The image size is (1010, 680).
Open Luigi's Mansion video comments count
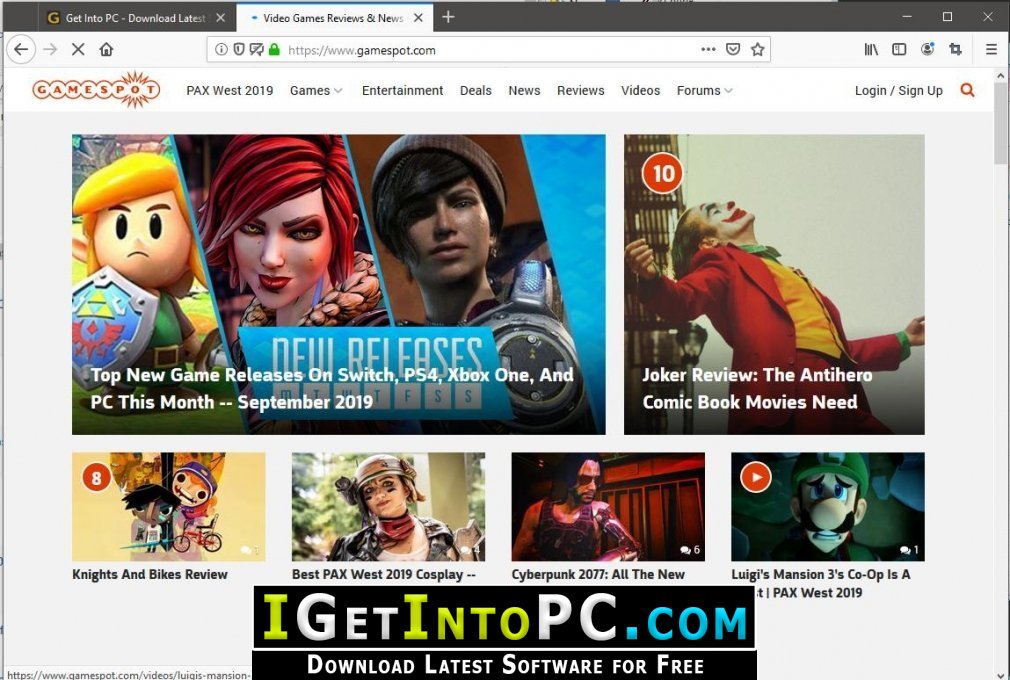point(910,550)
